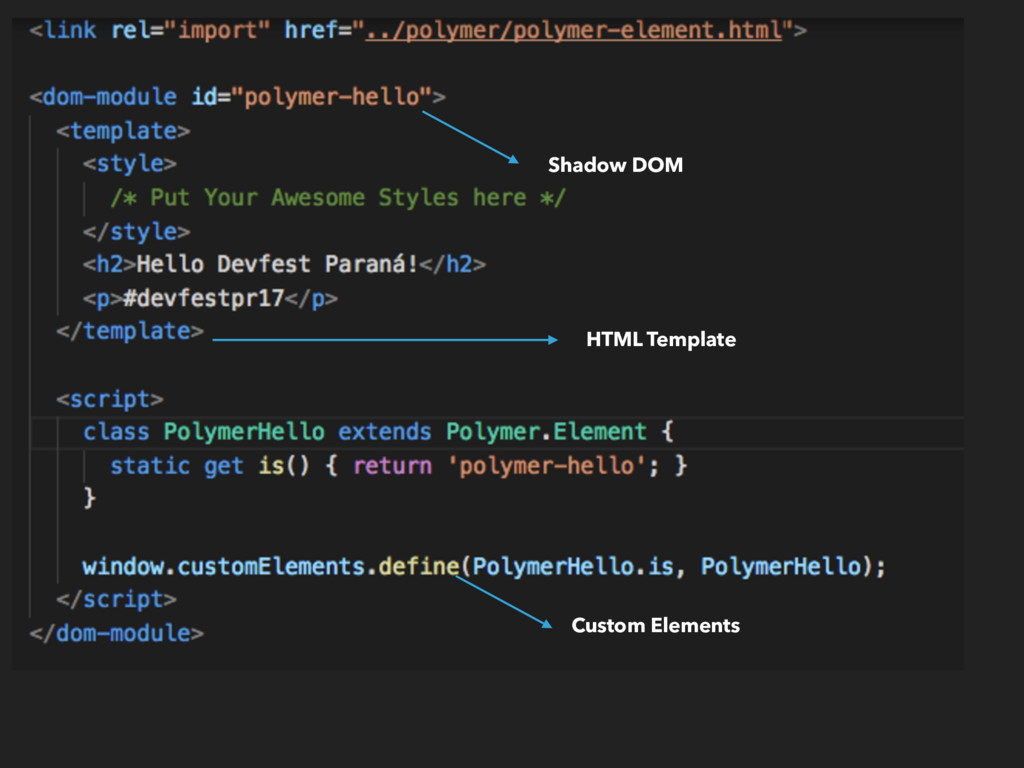Click the 'static' keyword
The height and width of the screenshot is (768, 1024).
[x=150, y=466]
